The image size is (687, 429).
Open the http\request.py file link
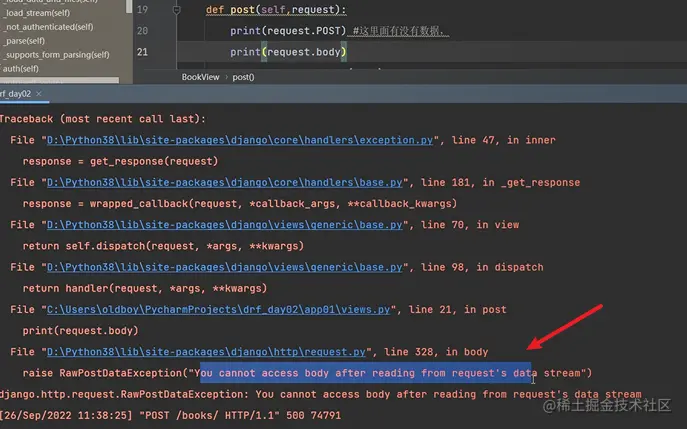coord(206,352)
